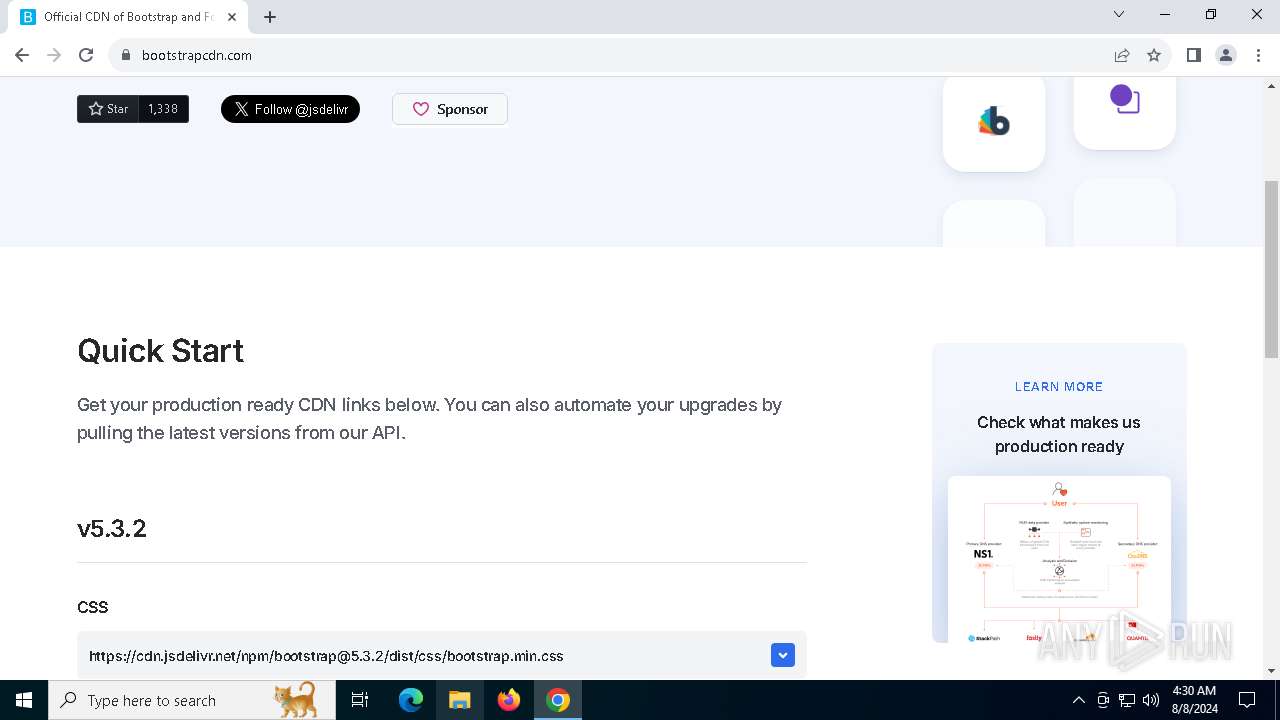Viewport: 1280px width, 720px height.
Task: Open the Chrome profile avatar
Action: (x=1226, y=55)
